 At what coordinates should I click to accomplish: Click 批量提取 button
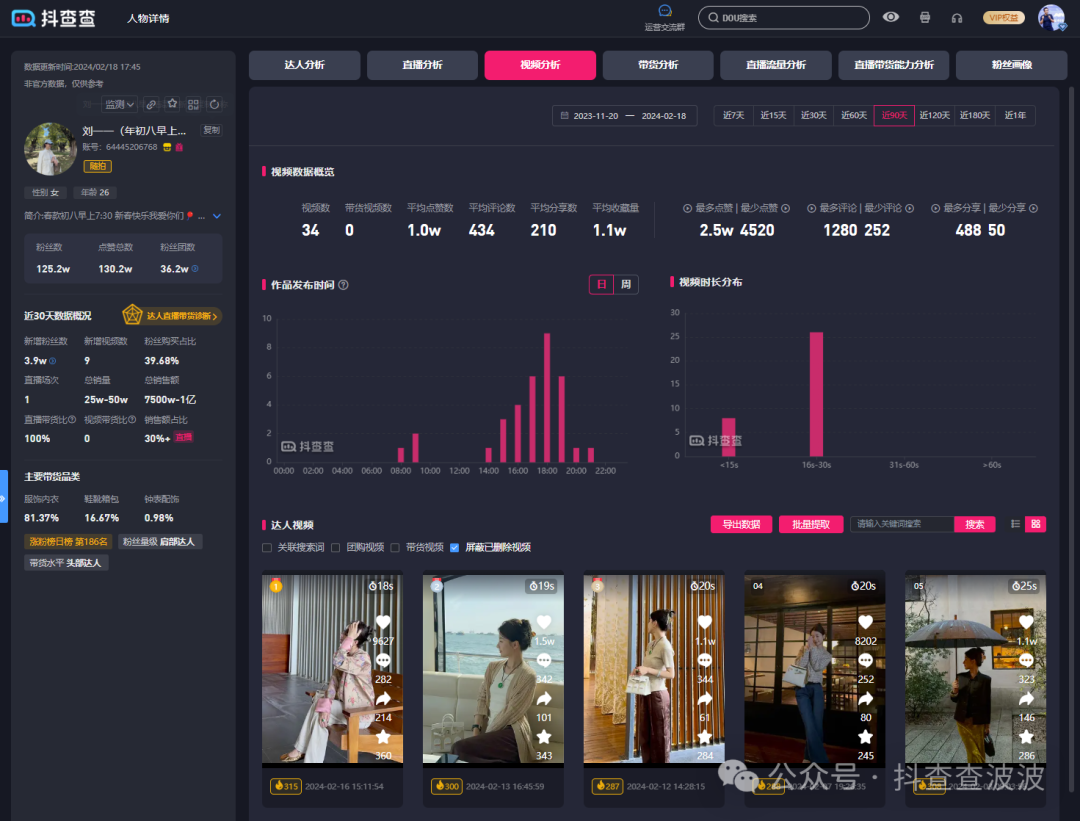811,524
